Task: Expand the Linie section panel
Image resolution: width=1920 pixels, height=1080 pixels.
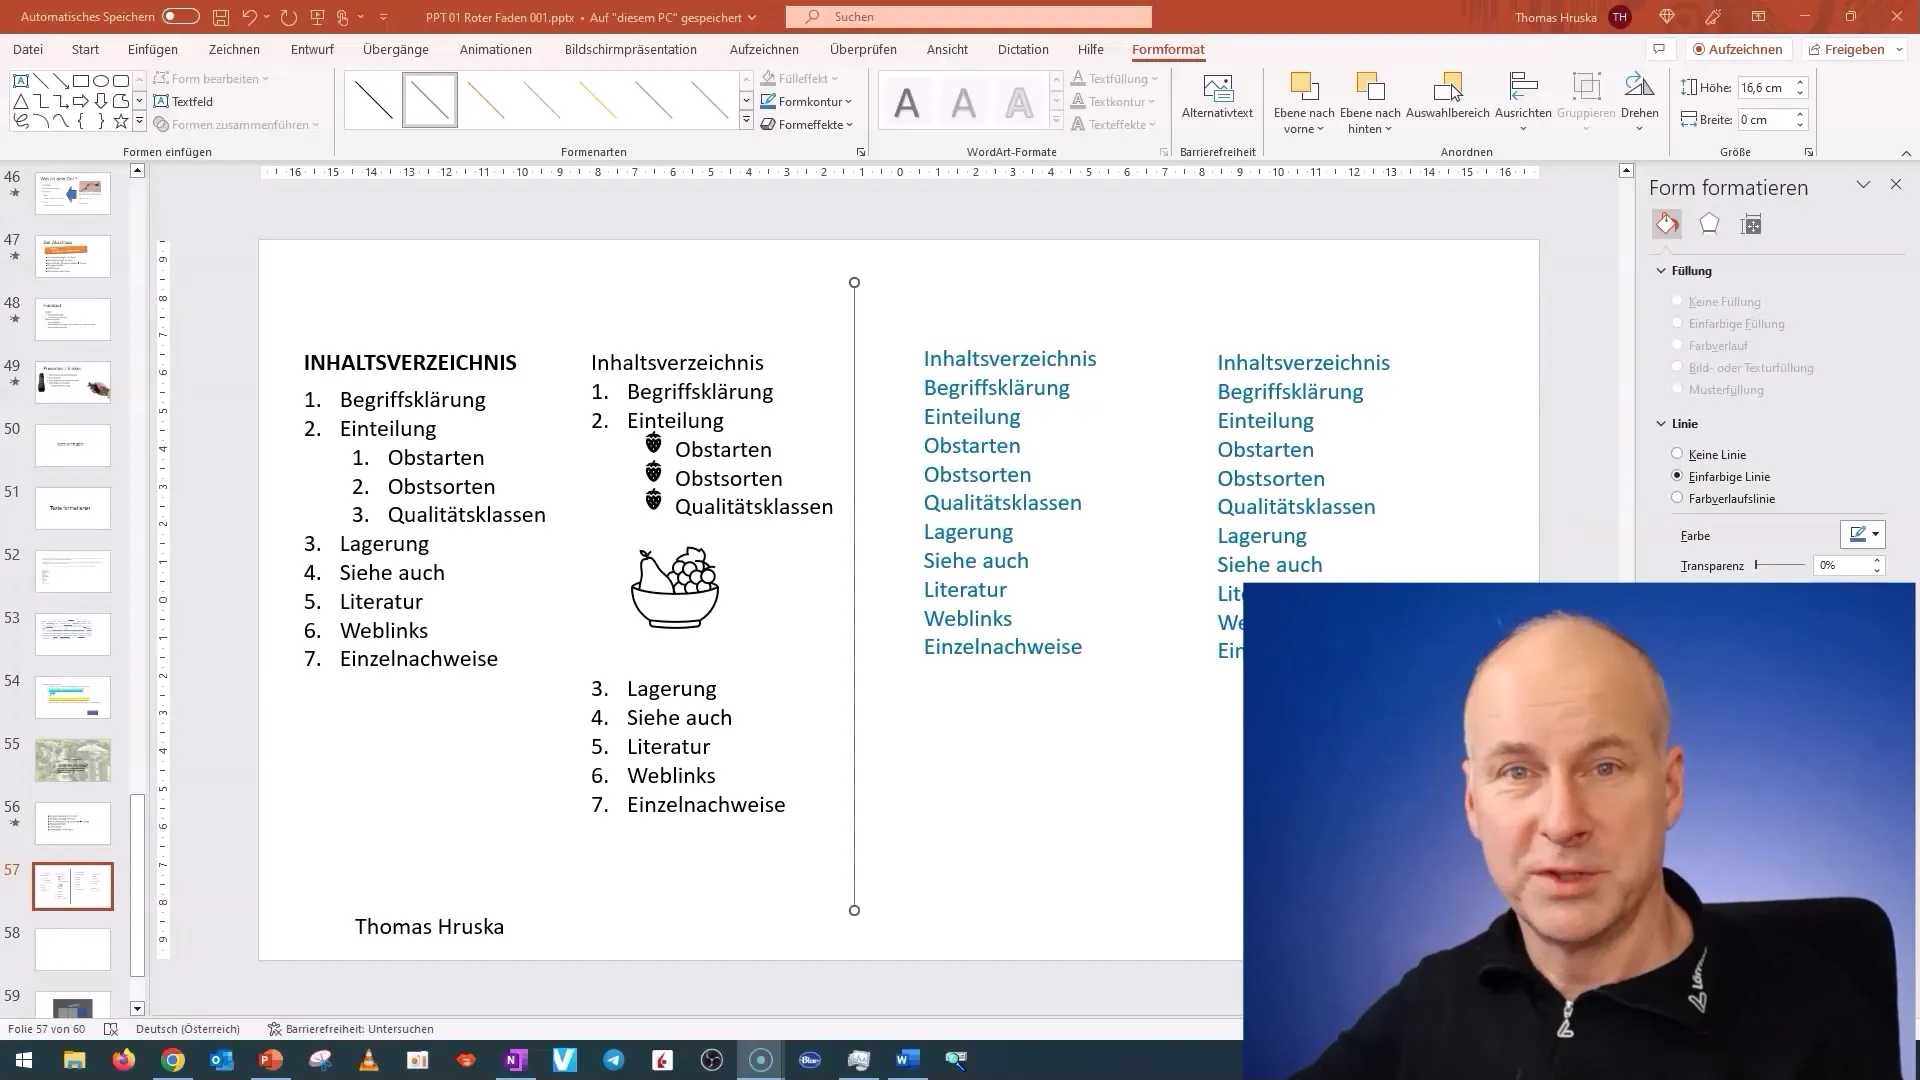Action: click(1663, 422)
